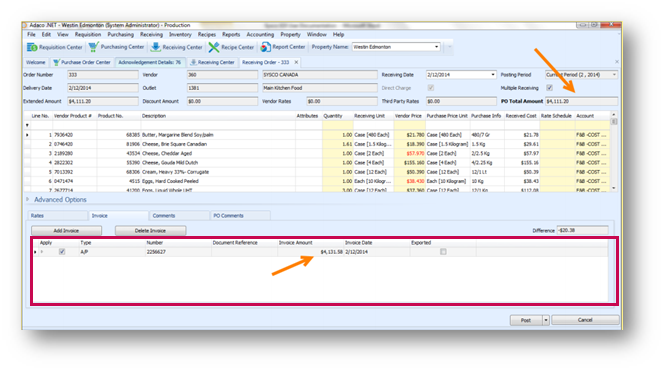Toggle Exported checkbox for invoice 2256627

pyautogui.click(x=443, y=252)
